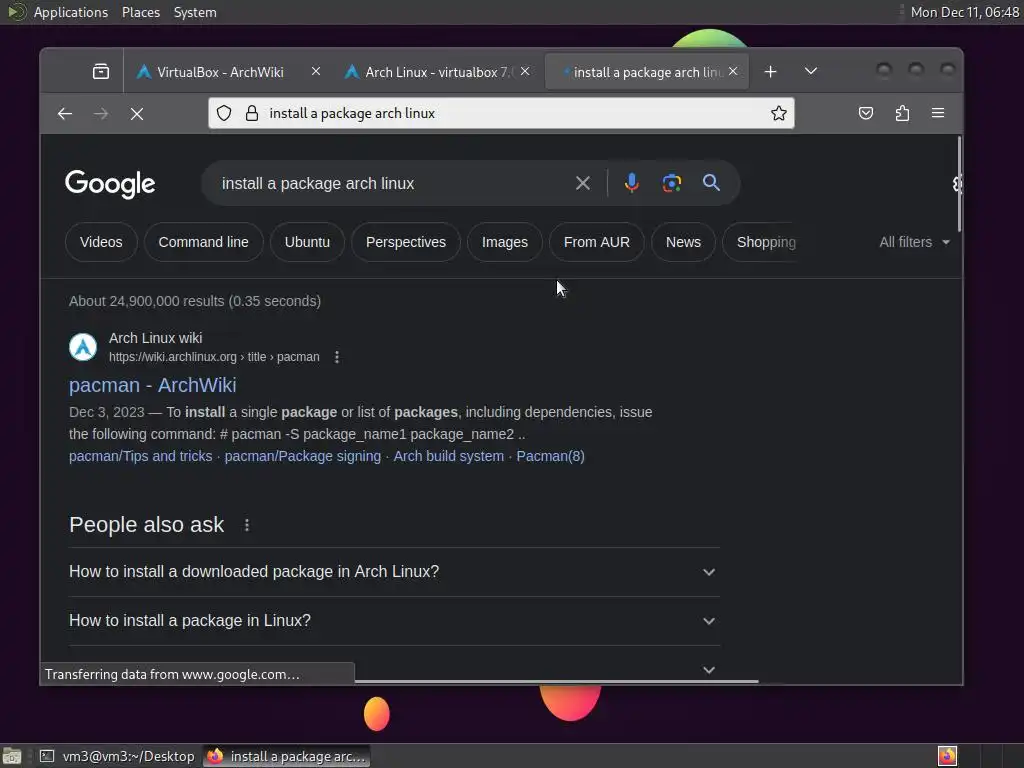Open the Extensions puzzle icon
The height and width of the screenshot is (768, 1024).
[x=902, y=114]
